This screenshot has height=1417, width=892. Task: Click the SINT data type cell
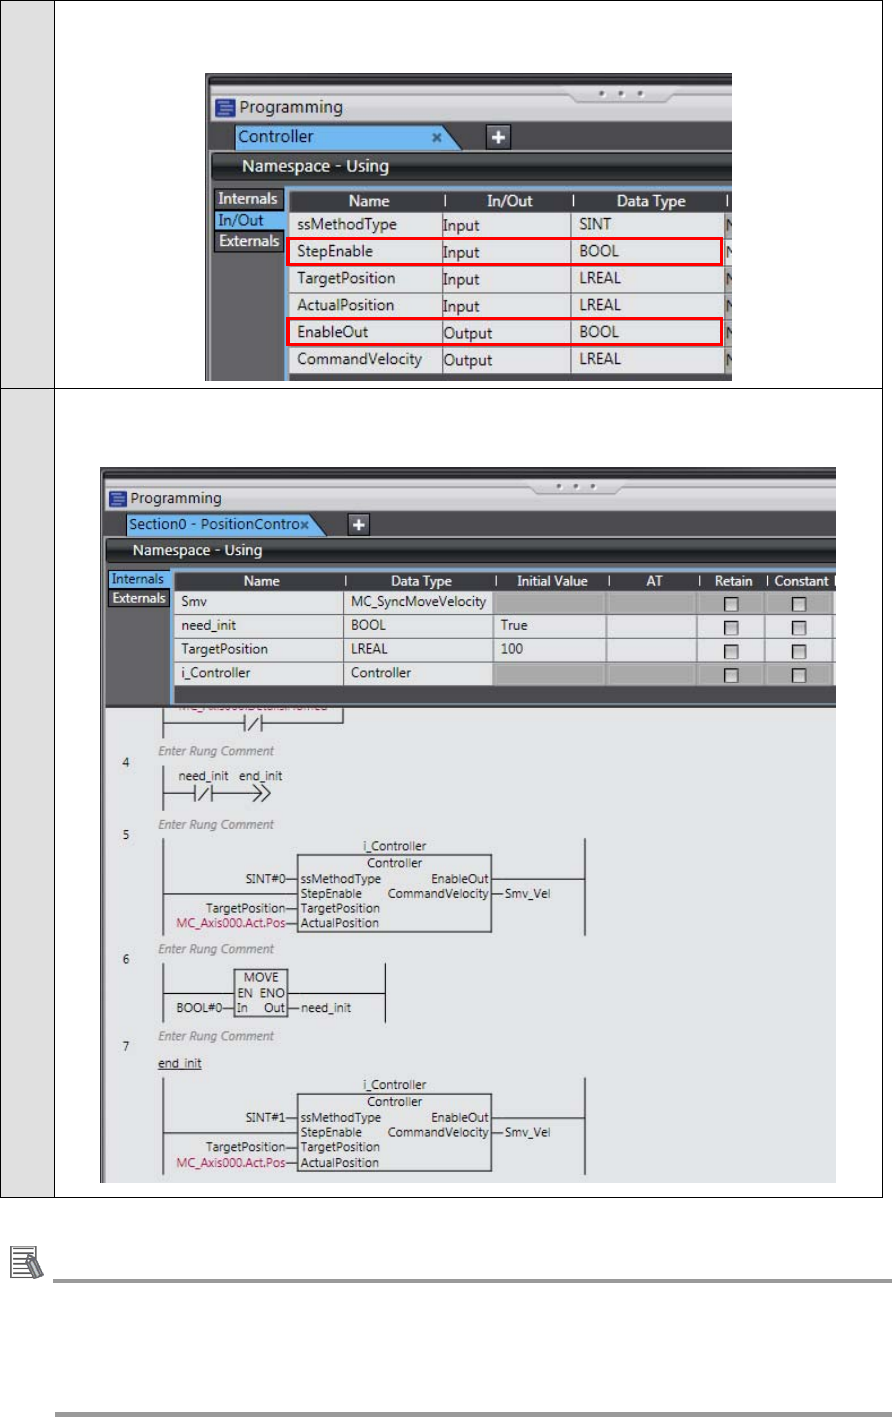click(x=649, y=227)
